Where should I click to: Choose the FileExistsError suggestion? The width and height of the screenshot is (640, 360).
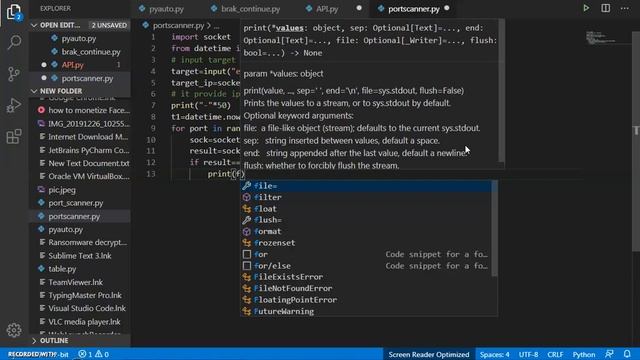(x=366, y=277)
